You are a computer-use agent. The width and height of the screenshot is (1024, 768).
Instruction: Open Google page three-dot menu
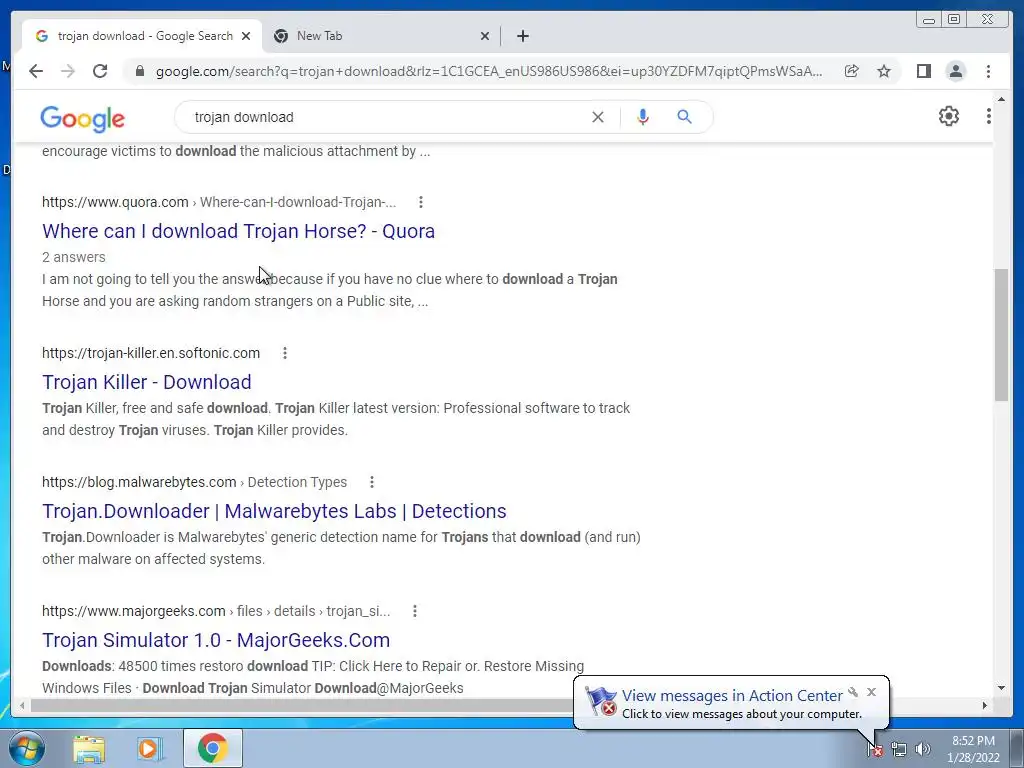tap(989, 116)
